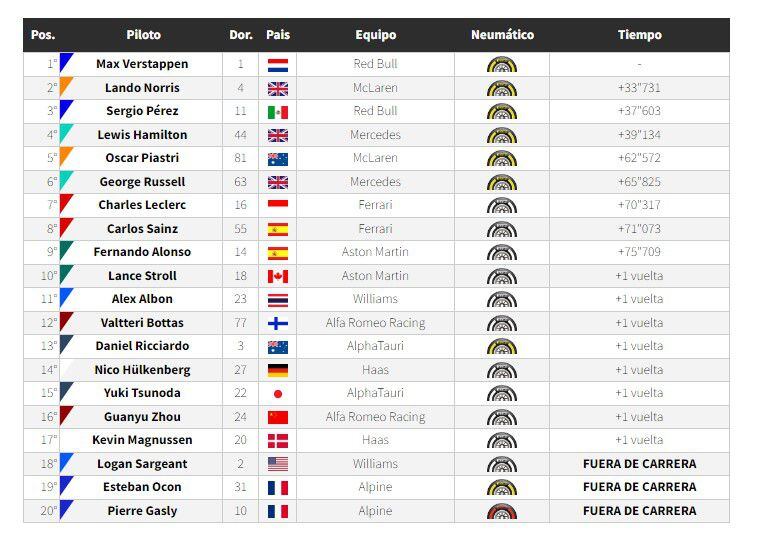The width and height of the screenshot is (761, 535).
Task: Click the "Equipo" column header
Action: (375, 35)
